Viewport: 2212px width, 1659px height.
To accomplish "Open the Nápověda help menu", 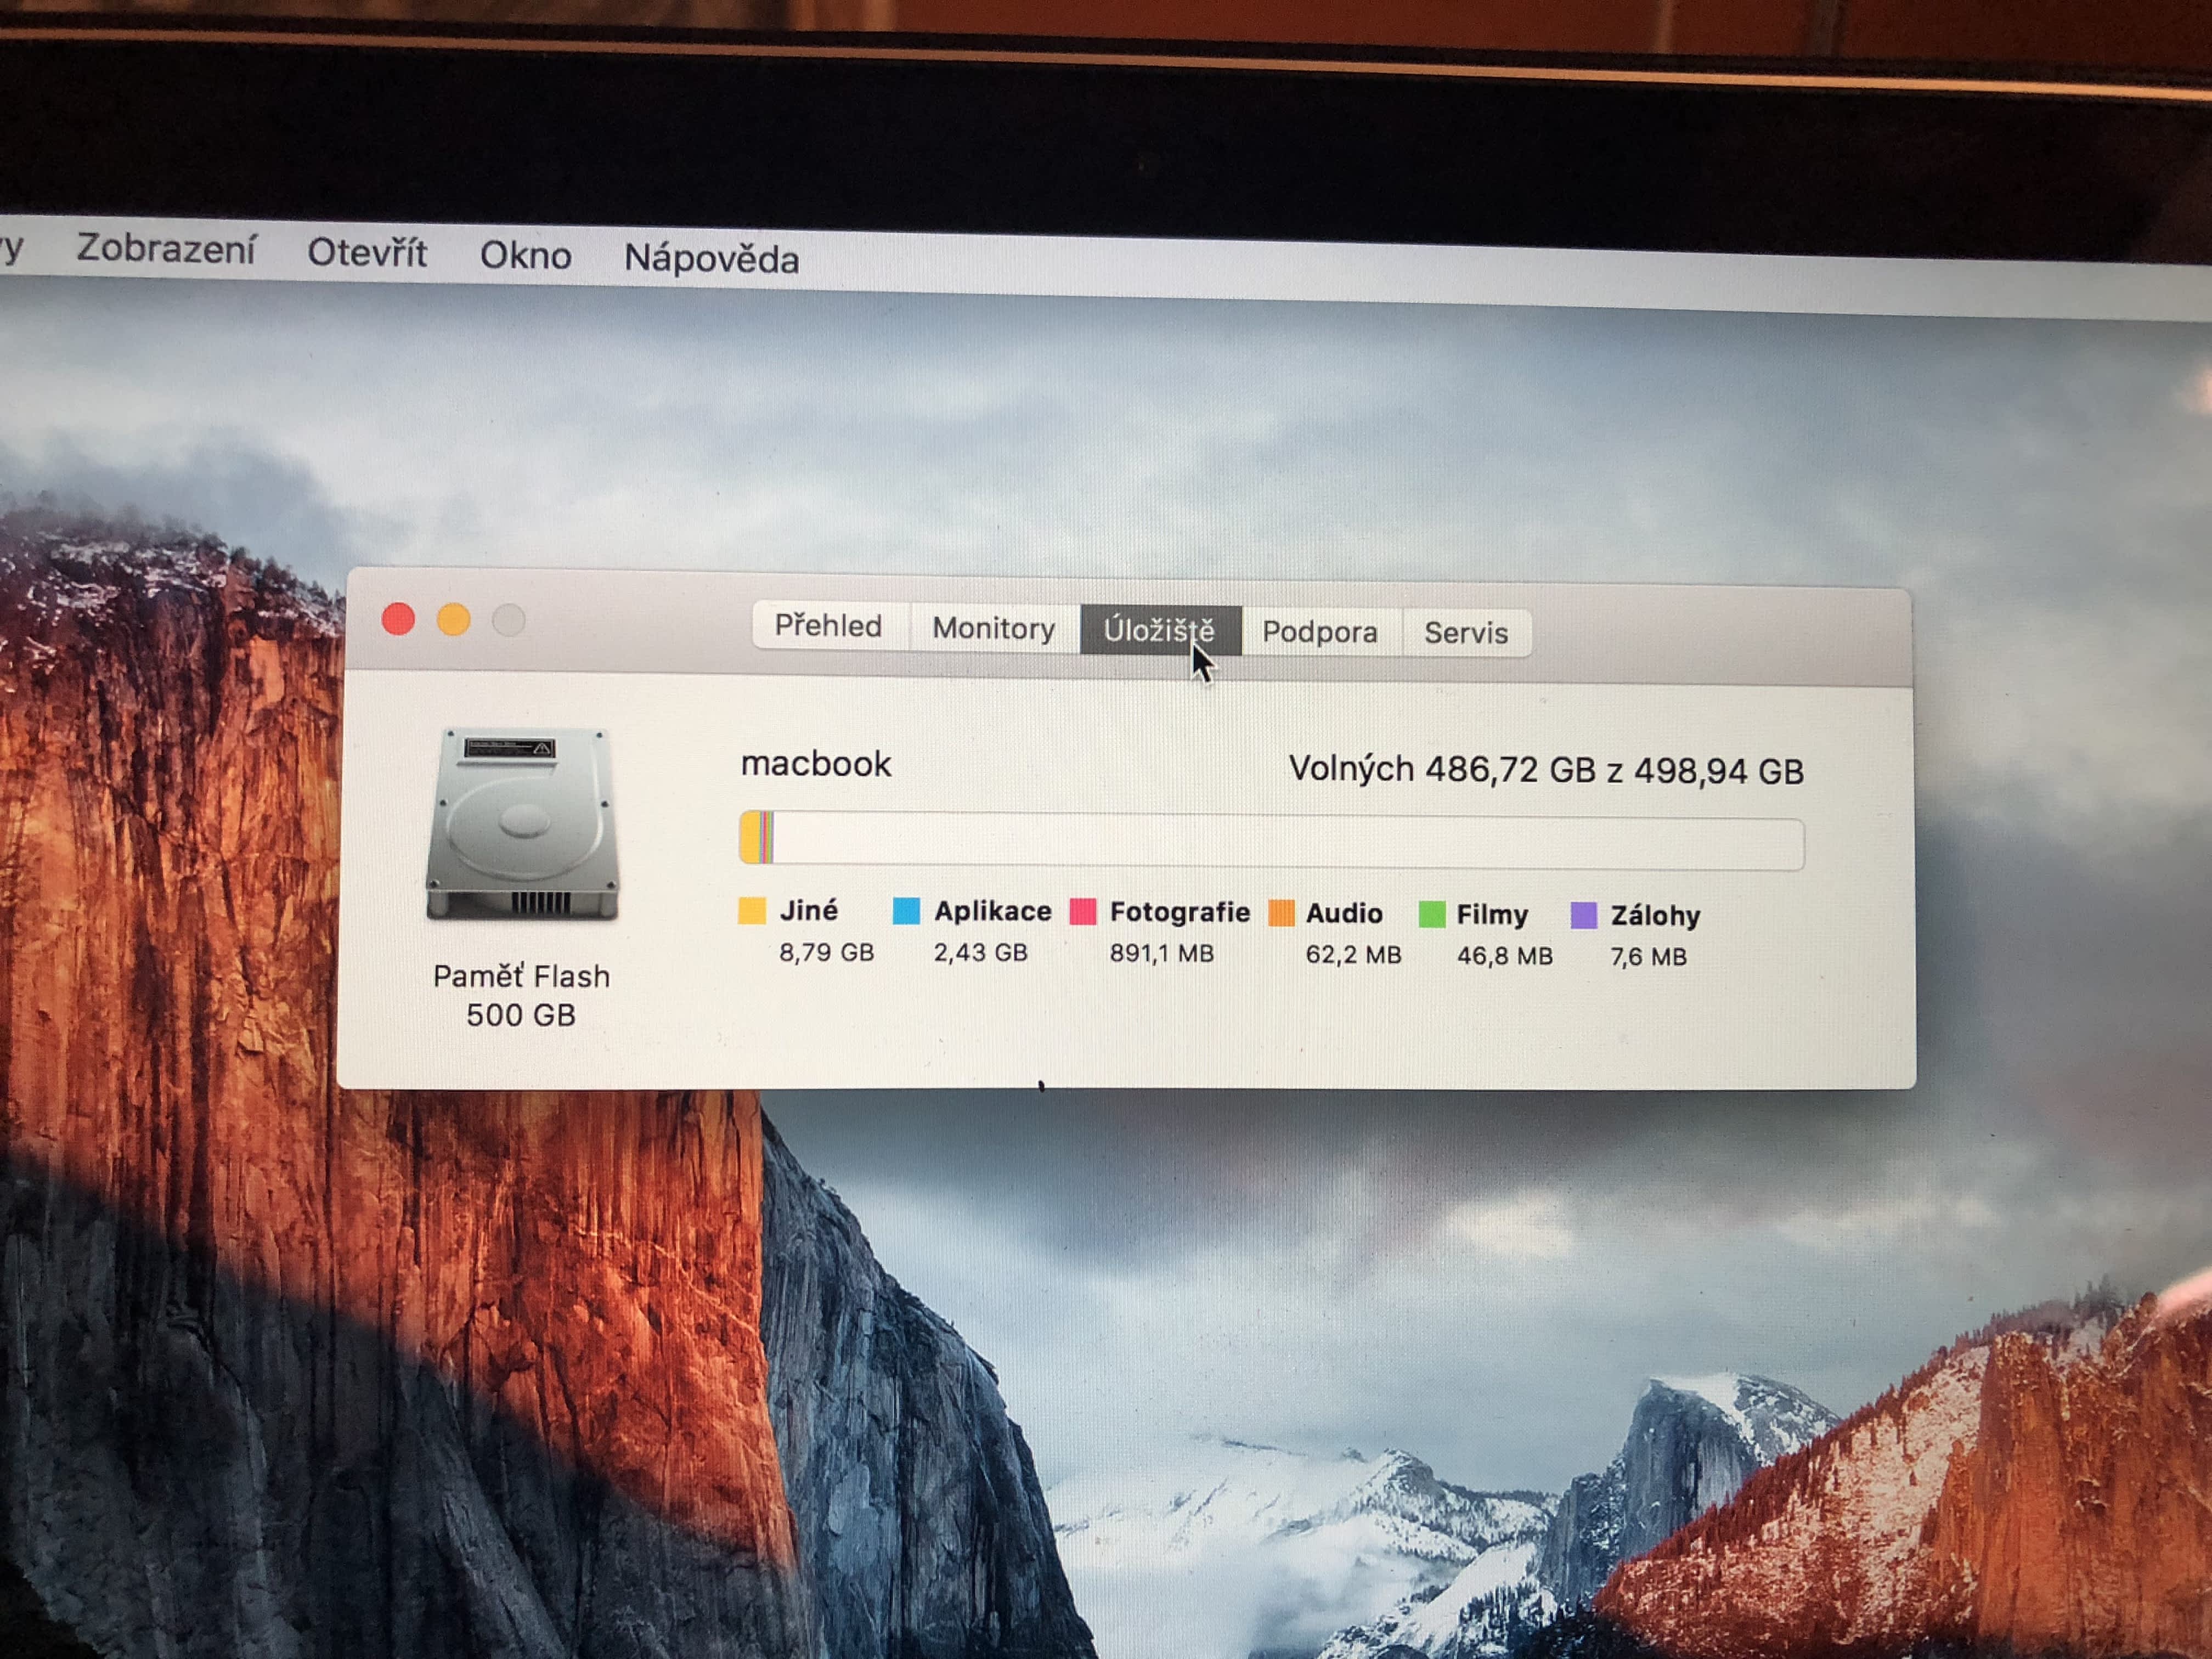I will pos(711,259).
